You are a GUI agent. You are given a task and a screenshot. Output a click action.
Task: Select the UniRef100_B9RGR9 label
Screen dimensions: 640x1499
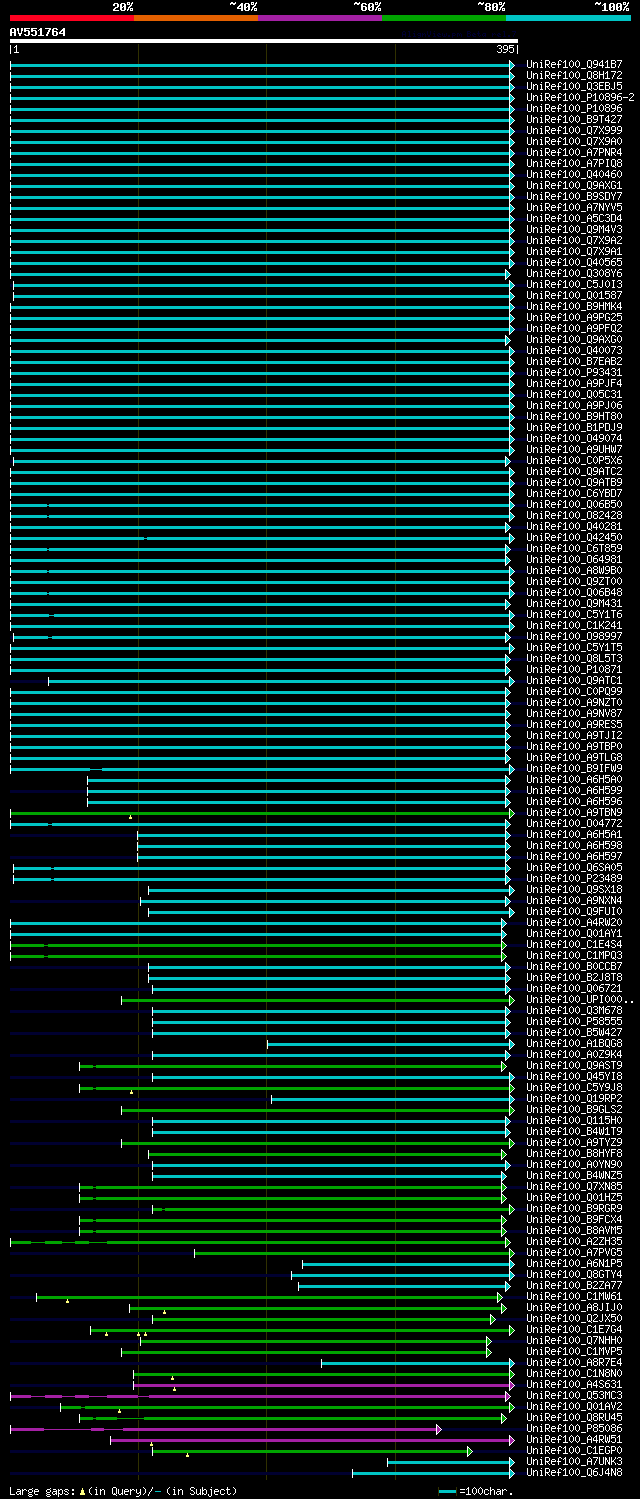574,1208
